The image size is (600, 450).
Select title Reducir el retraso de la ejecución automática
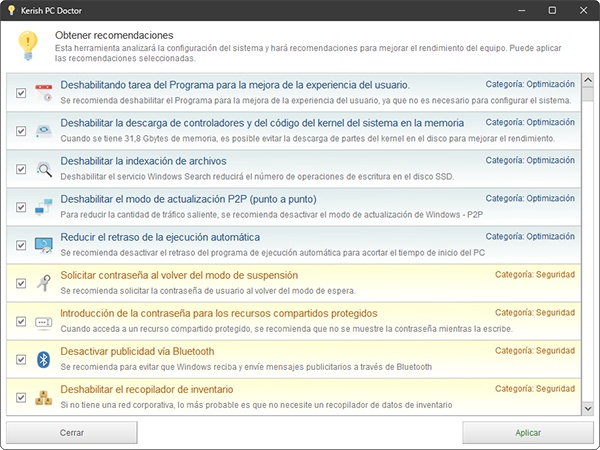(160, 237)
